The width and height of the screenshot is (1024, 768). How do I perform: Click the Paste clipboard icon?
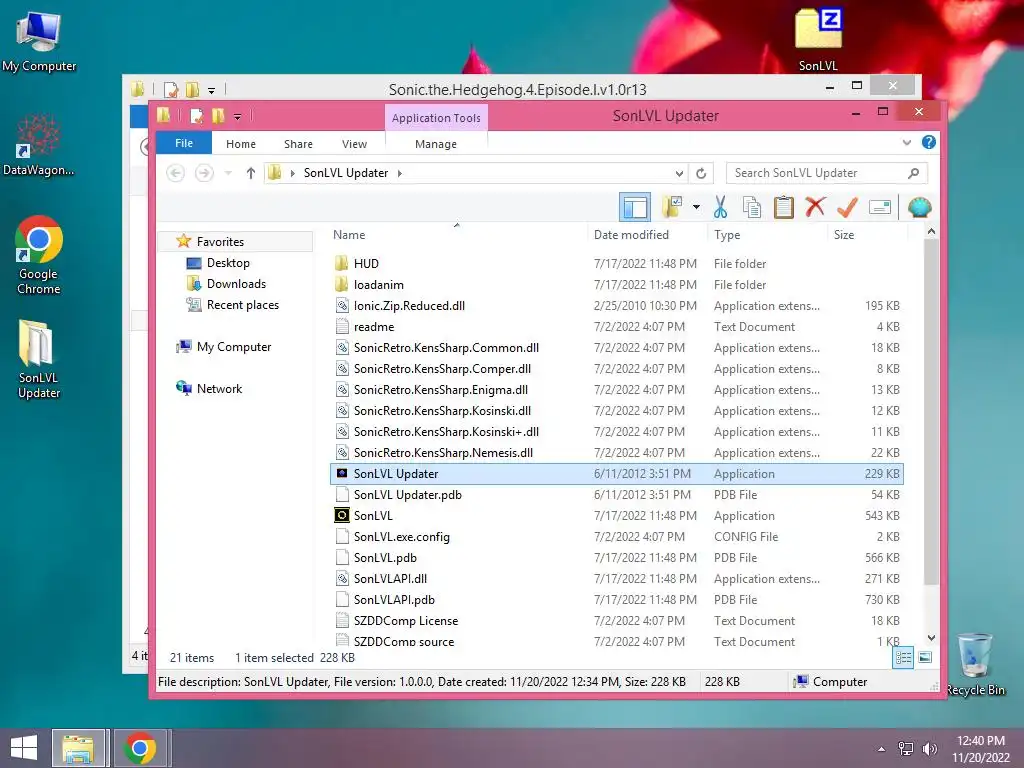tap(784, 208)
